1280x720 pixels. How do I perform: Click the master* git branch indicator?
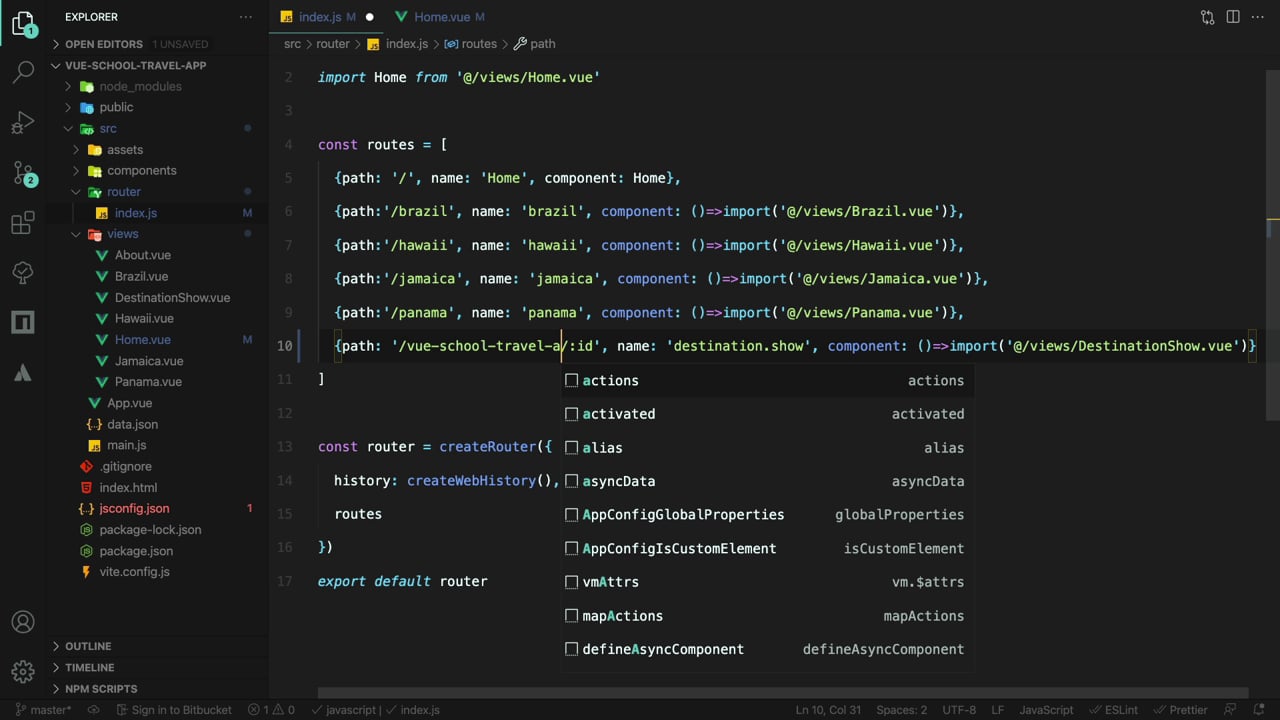43,710
